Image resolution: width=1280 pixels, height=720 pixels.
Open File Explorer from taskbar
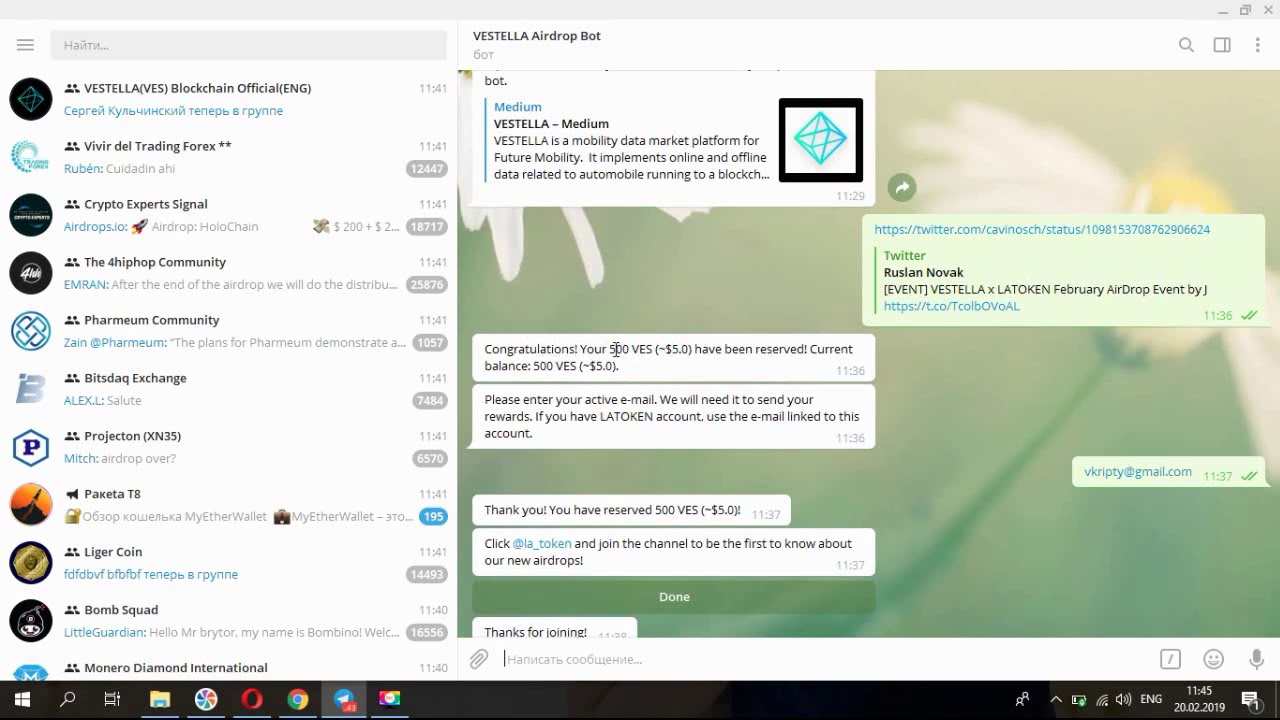[x=160, y=699]
